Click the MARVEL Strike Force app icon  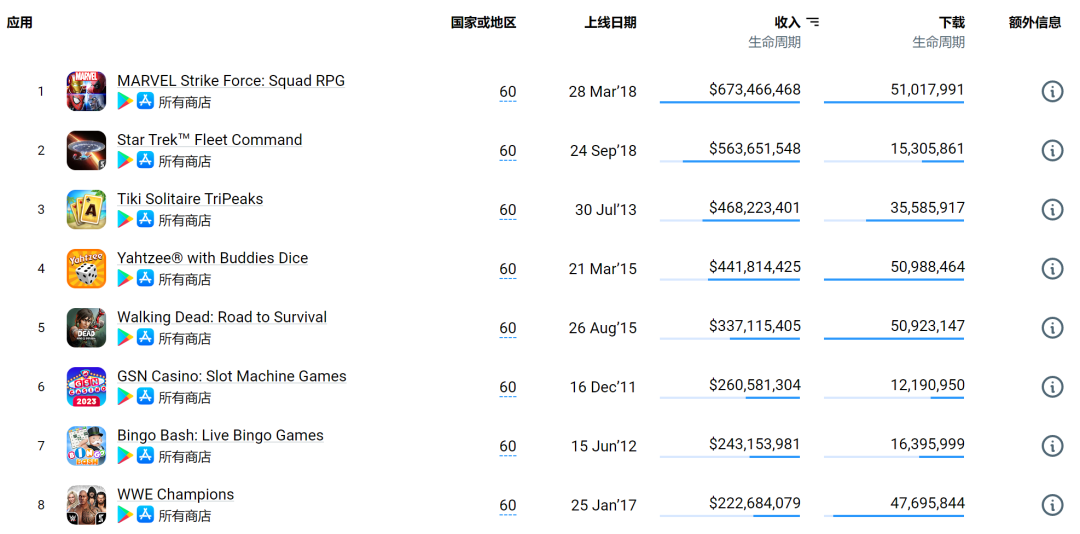(86, 91)
